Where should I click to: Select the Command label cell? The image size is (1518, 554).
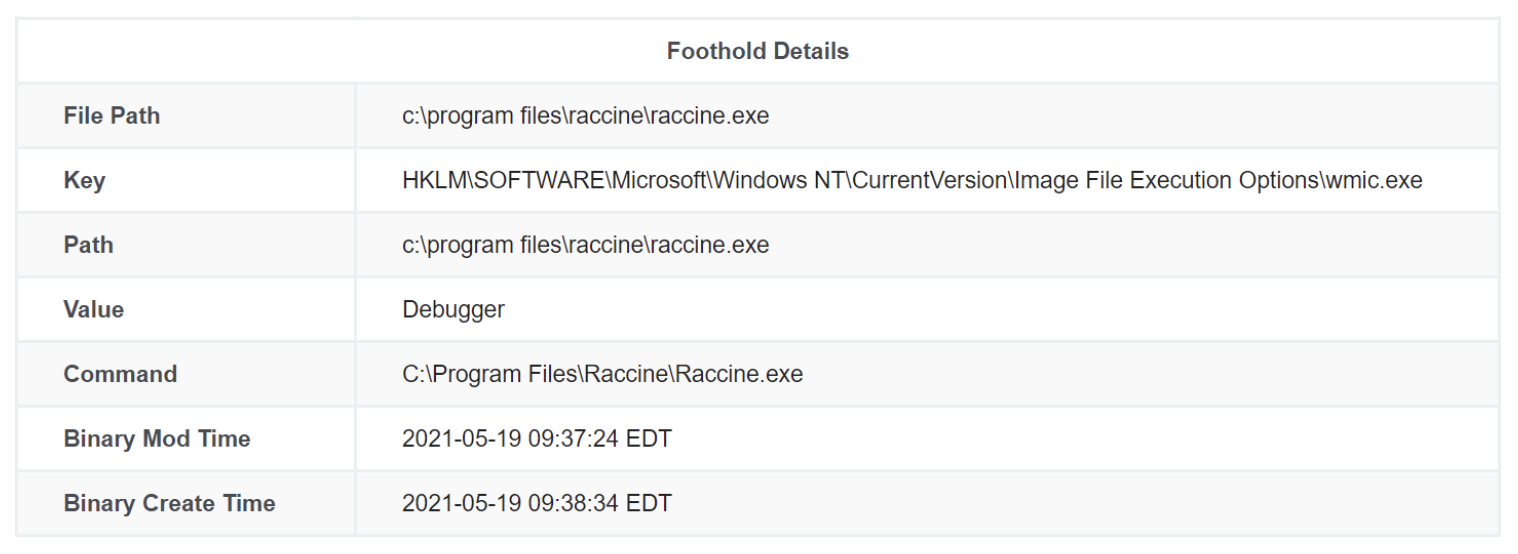click(x=186, y=374)
